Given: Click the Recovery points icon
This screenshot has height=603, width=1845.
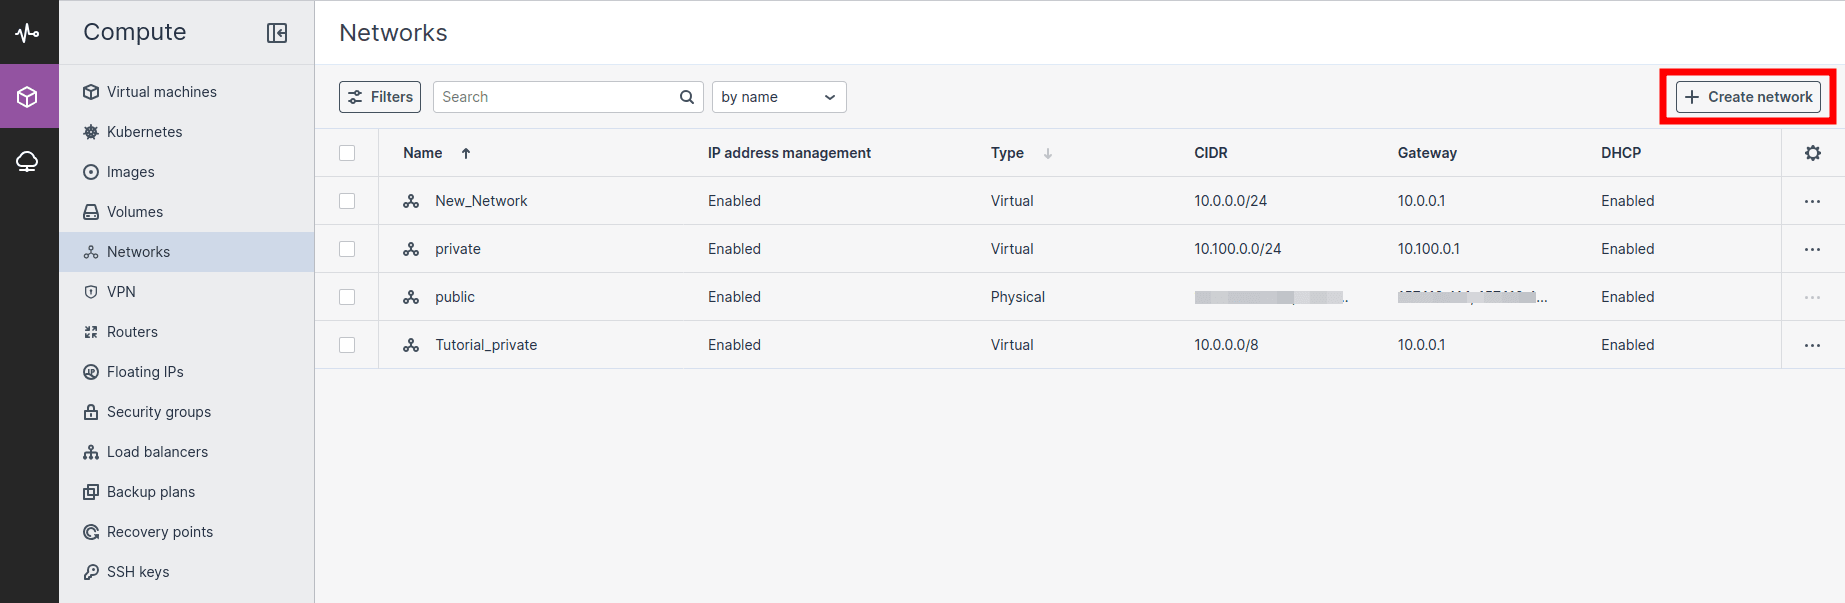Looking at the screenshot, I should click(91, 532).
